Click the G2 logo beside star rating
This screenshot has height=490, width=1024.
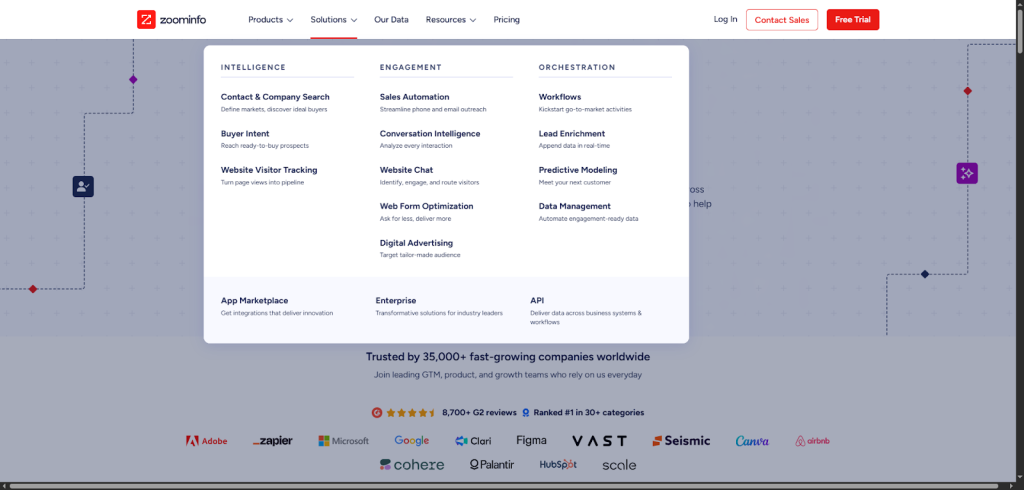click(x=377, y=412)
